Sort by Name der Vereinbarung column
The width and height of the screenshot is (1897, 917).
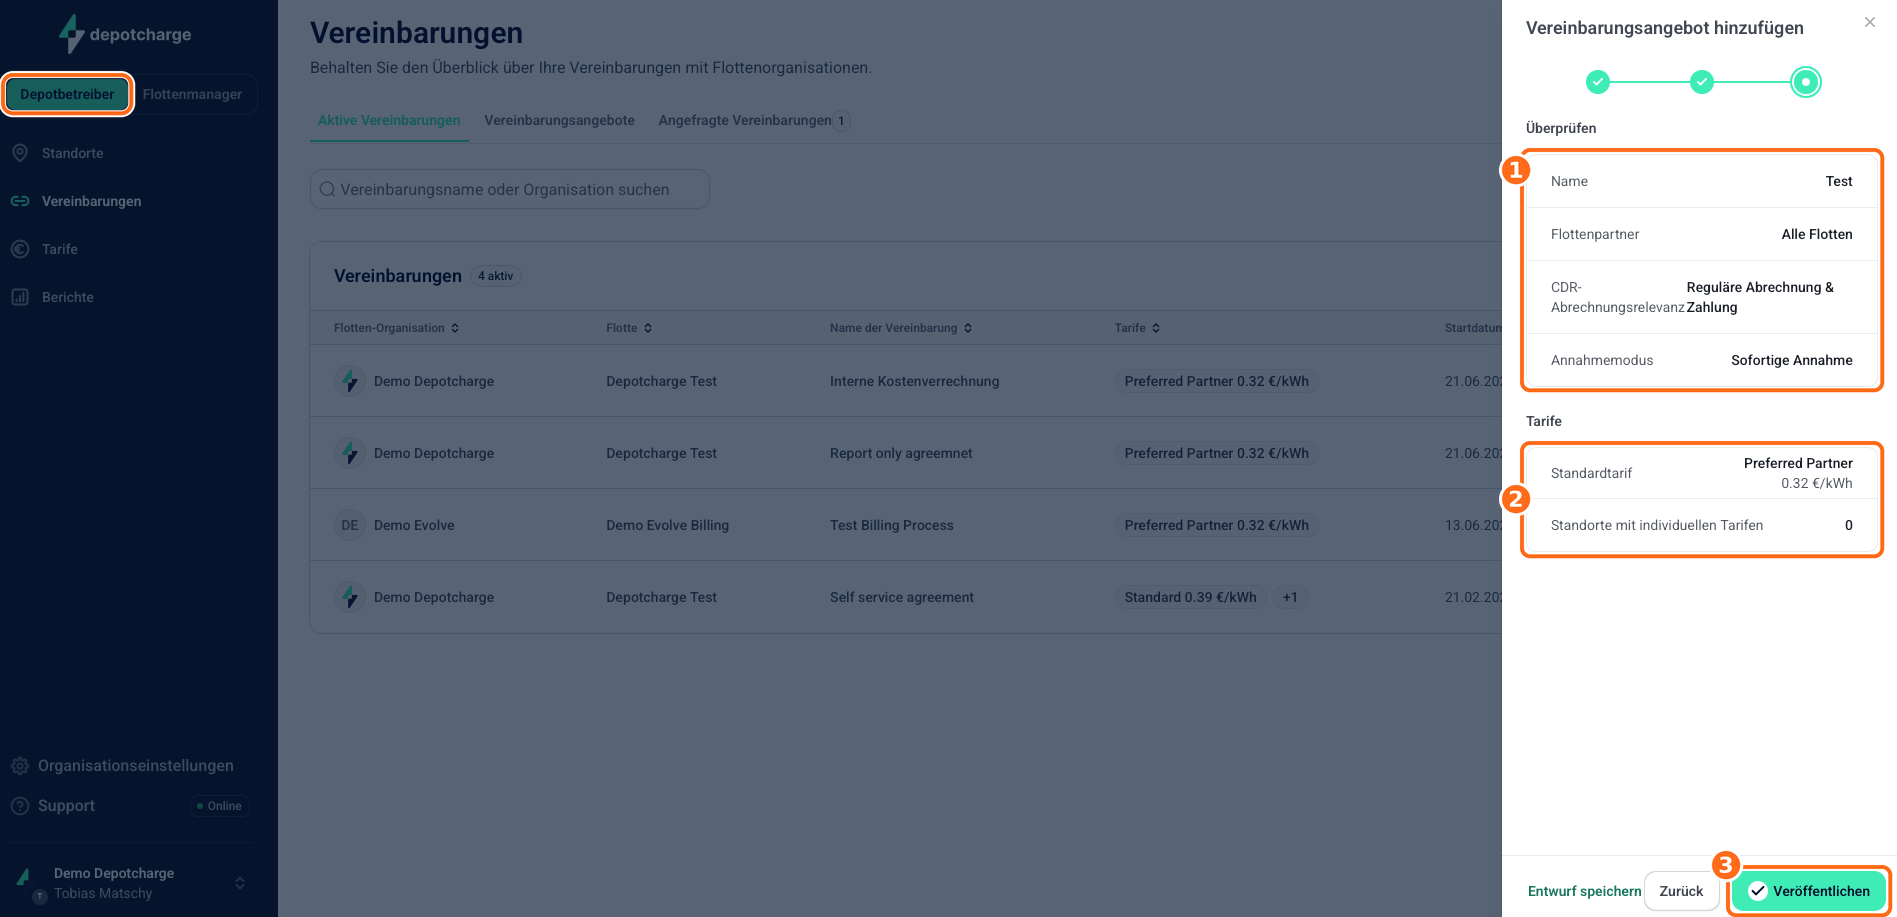901,328
